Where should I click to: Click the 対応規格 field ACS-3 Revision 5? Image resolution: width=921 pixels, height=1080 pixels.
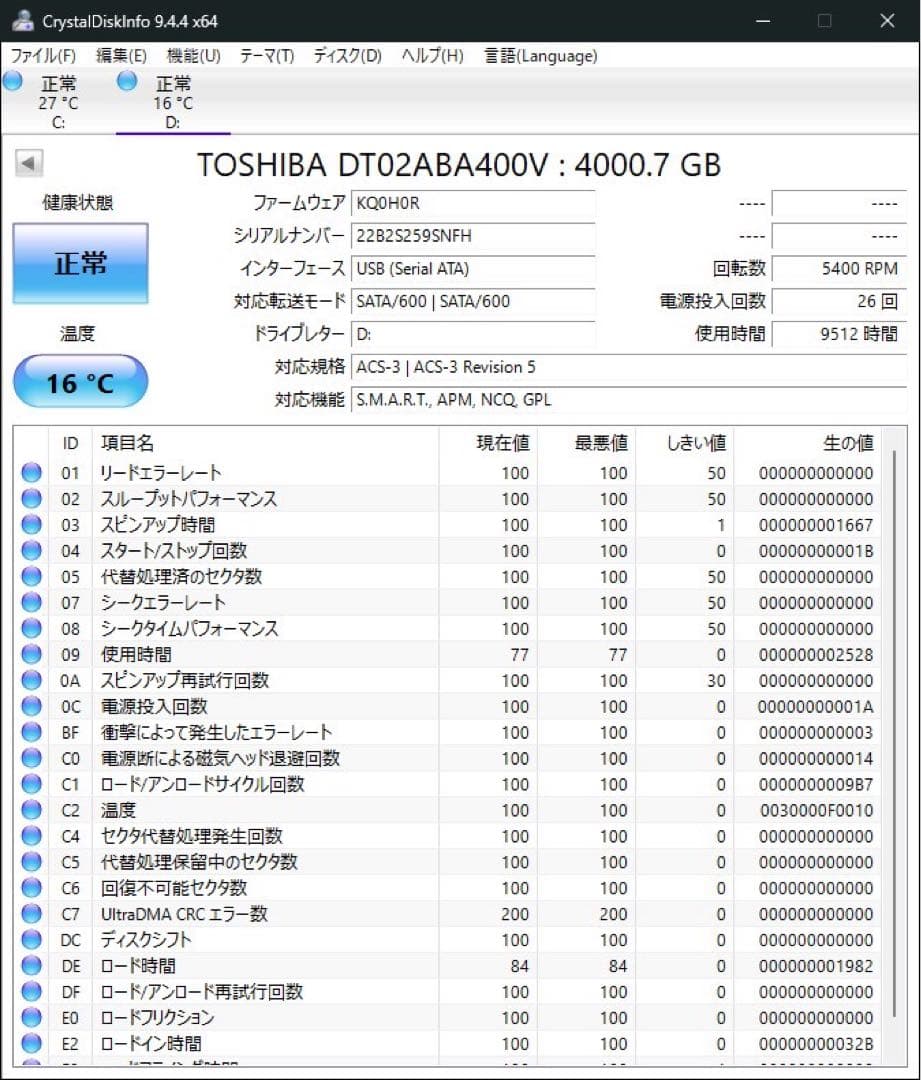click(629, 366)
